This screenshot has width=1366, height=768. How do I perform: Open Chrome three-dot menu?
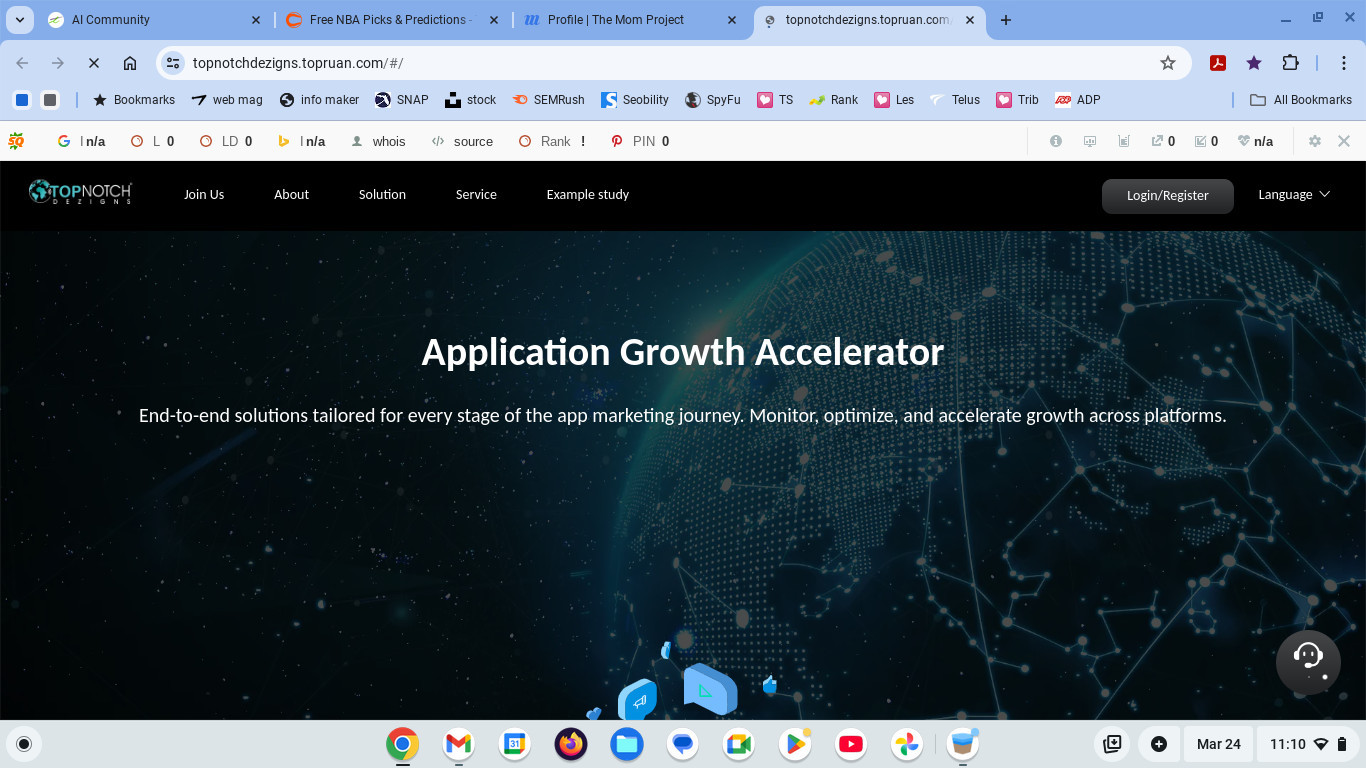pos(1344,63)
